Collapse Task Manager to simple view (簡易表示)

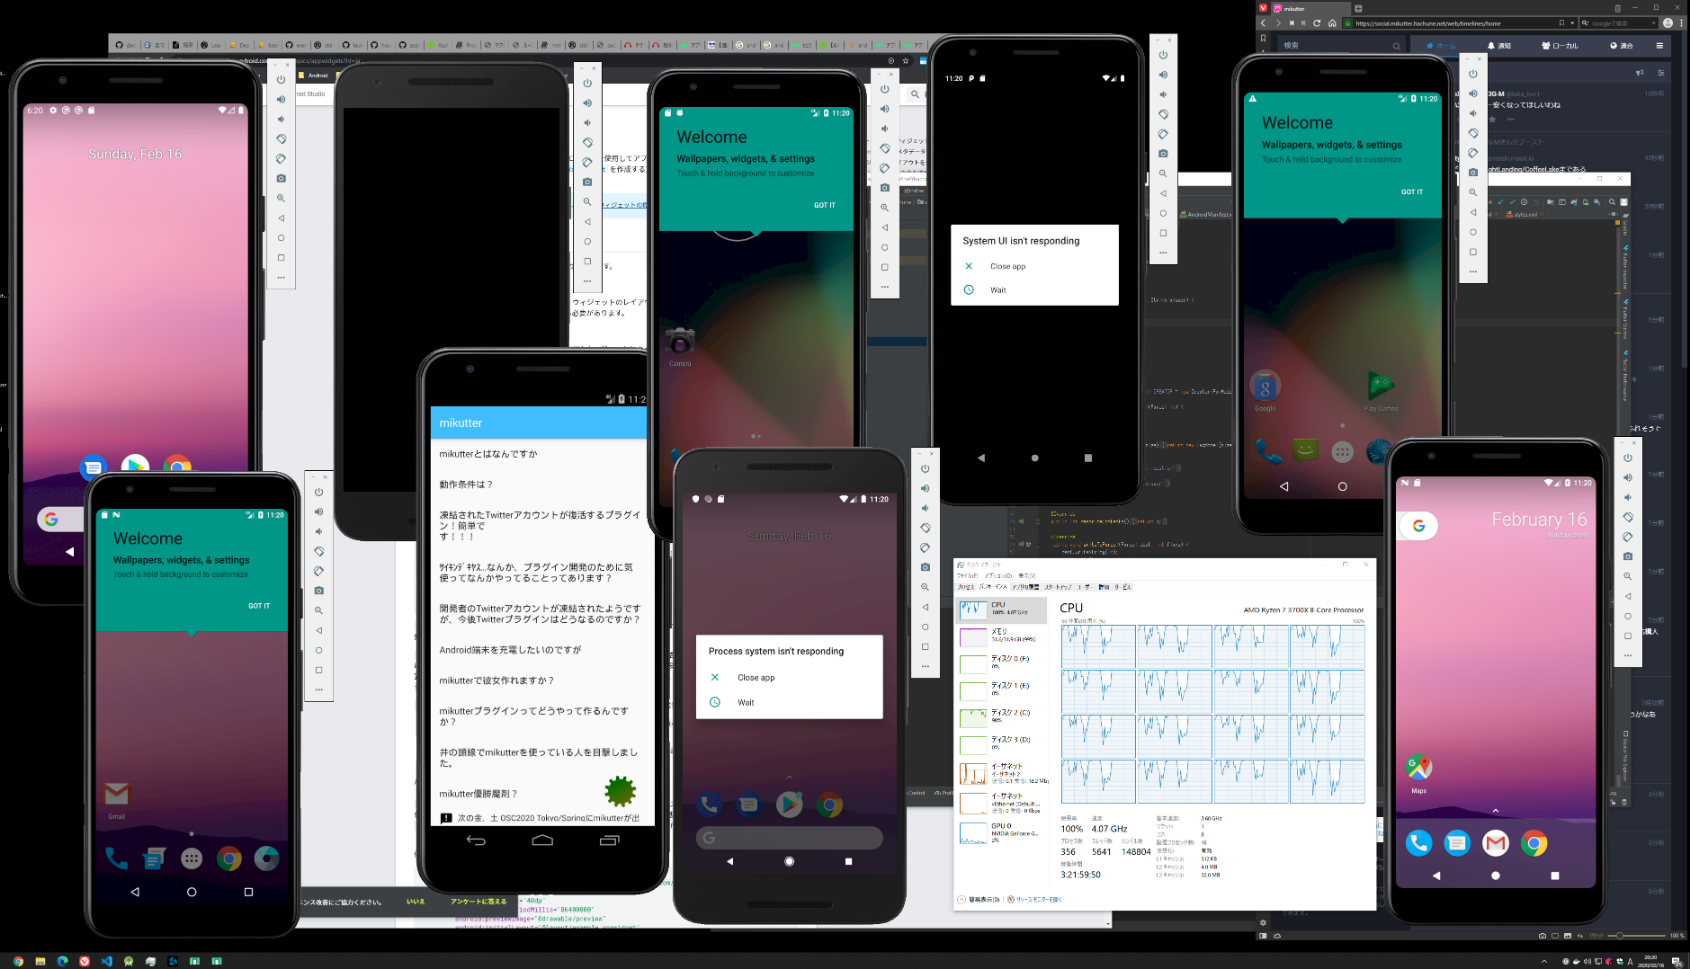point(980,900)
